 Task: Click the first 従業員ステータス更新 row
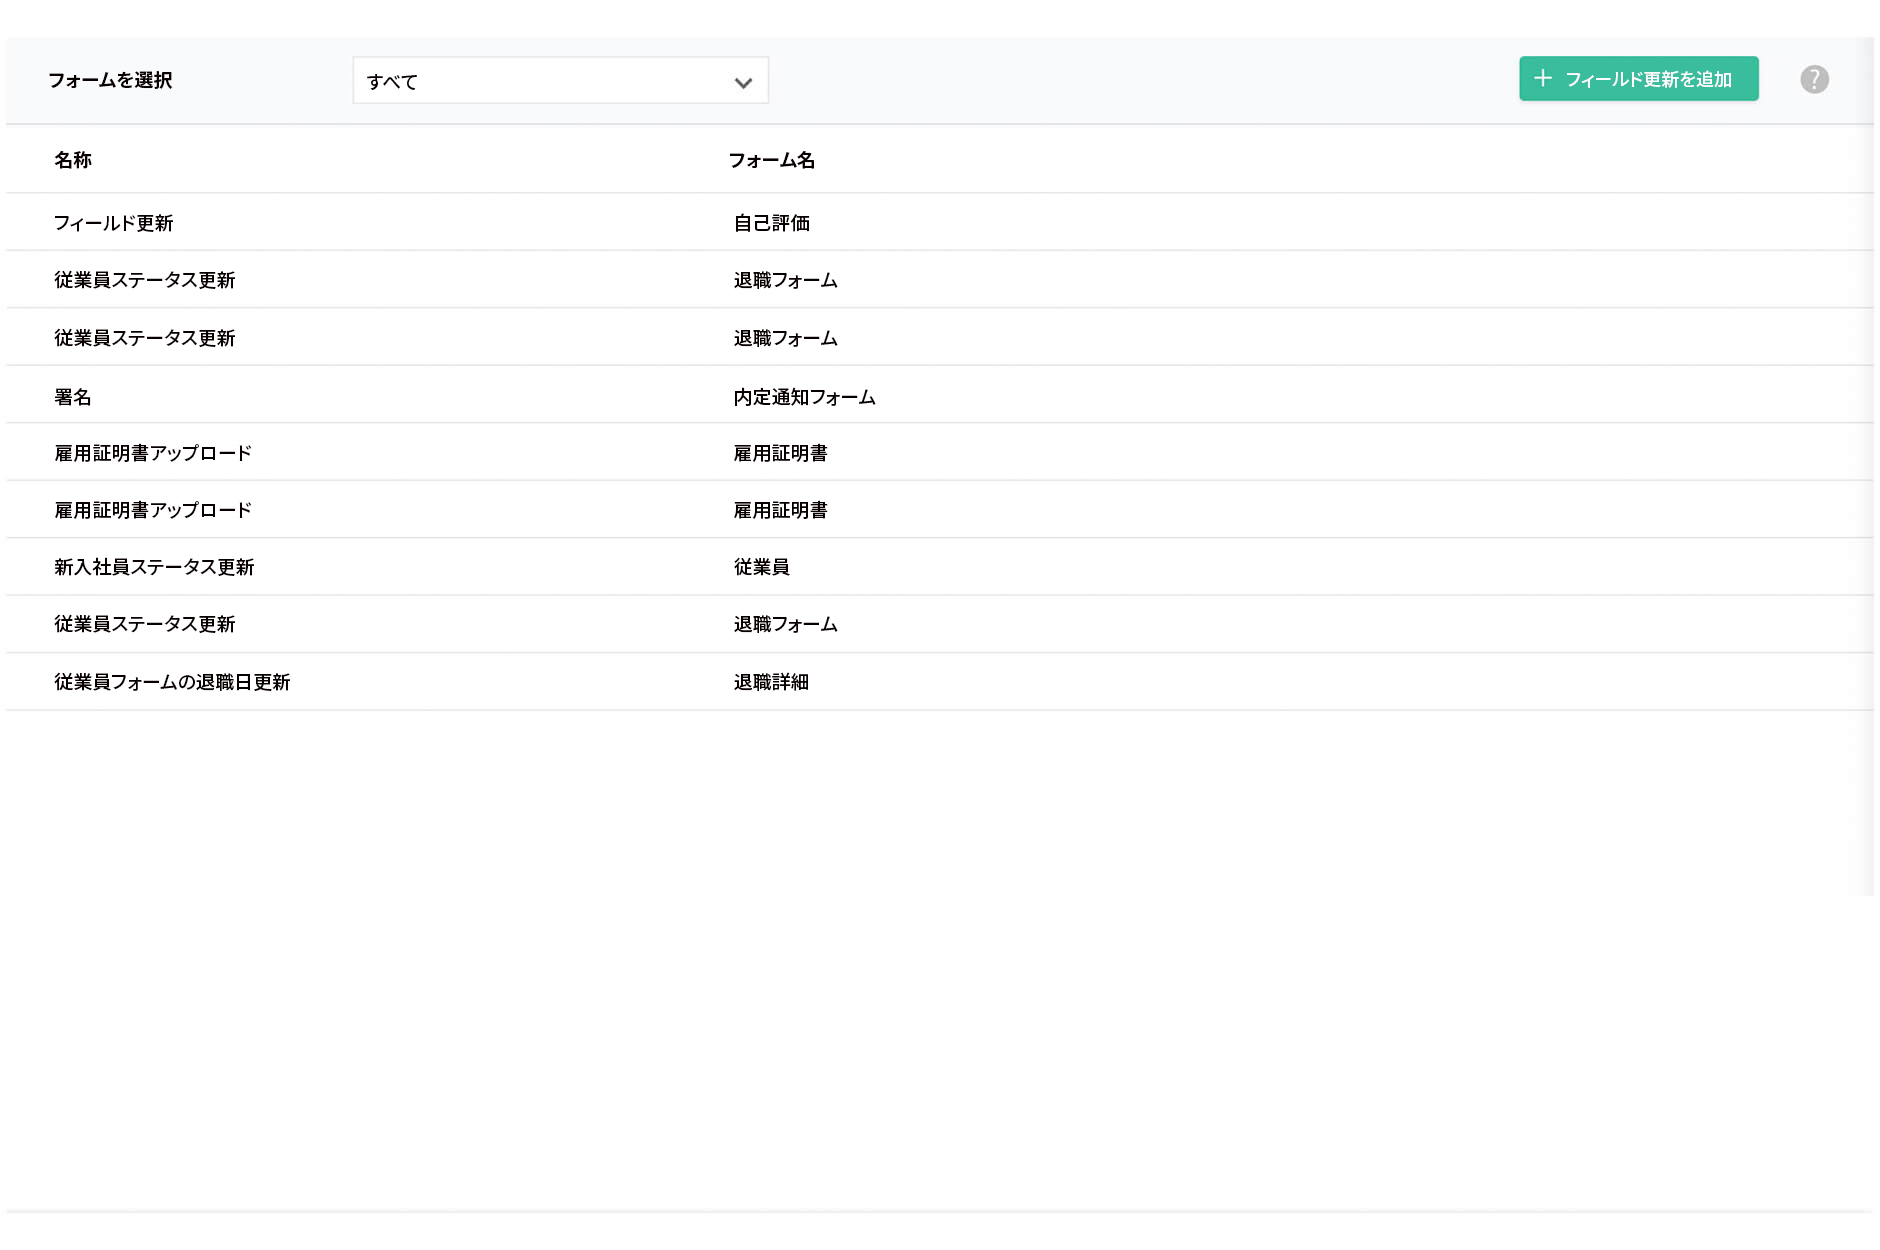pos(145,280)
